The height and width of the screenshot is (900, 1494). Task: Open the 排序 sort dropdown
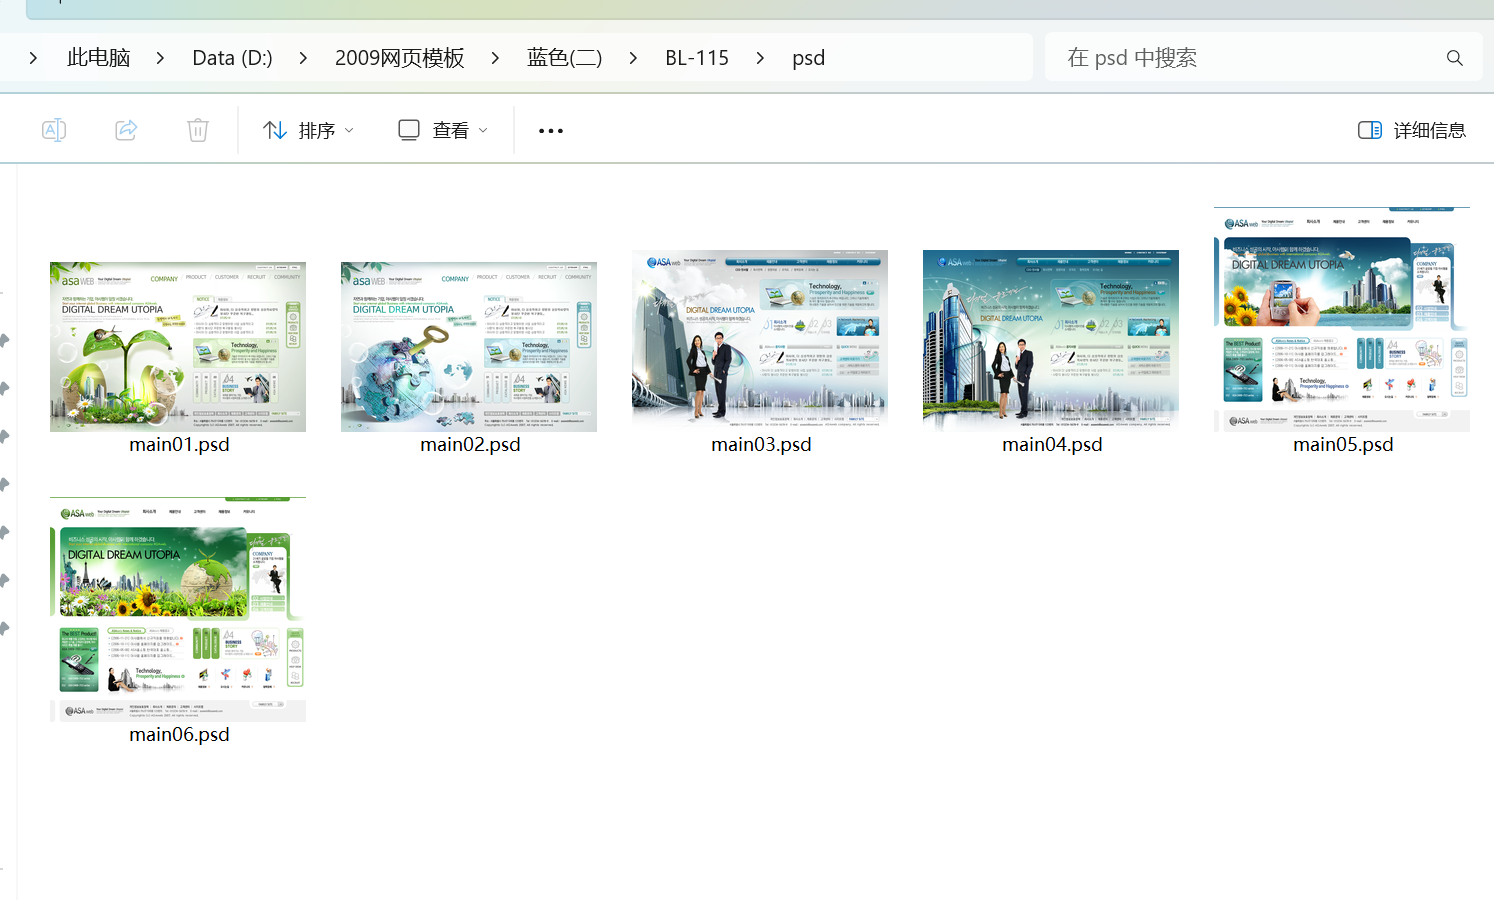pyautogui.click(x=308, y=130)
